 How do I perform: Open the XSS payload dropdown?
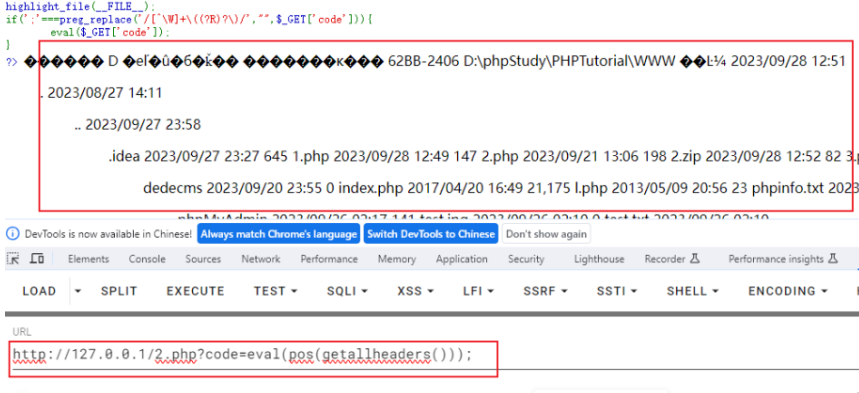pyautogui.click(x=415, y=291)
